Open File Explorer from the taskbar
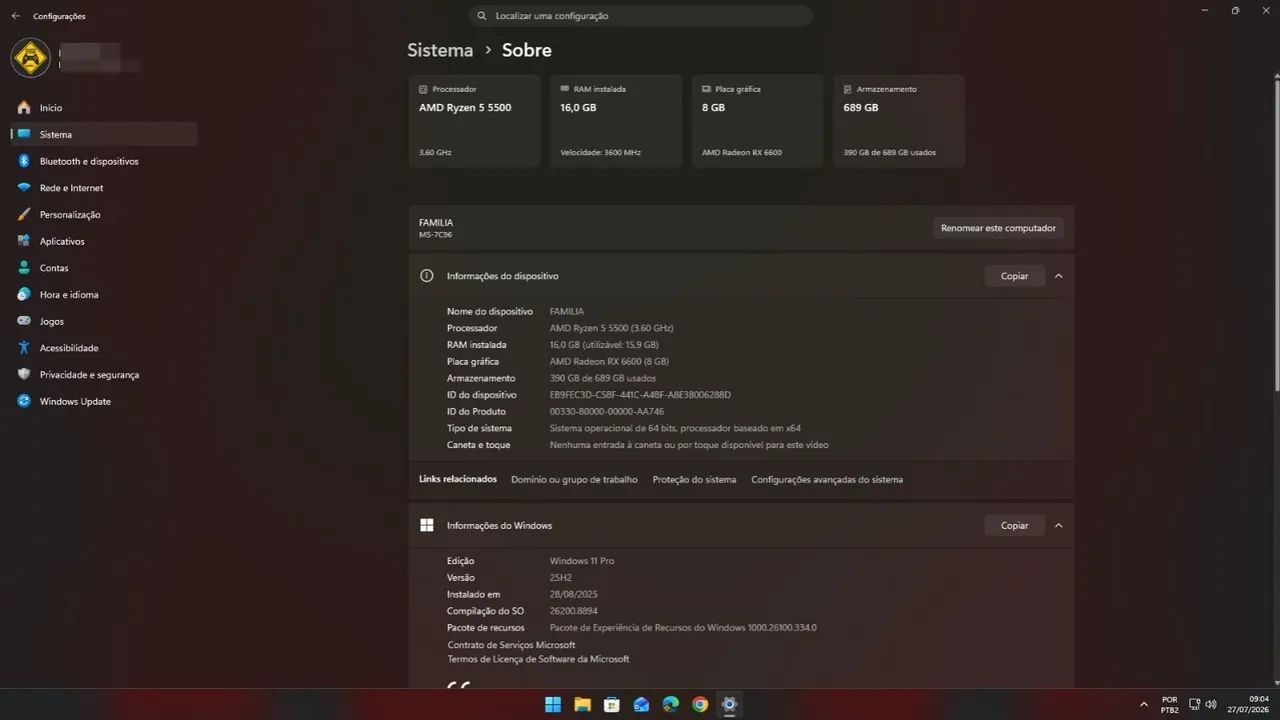 [582, 704]
